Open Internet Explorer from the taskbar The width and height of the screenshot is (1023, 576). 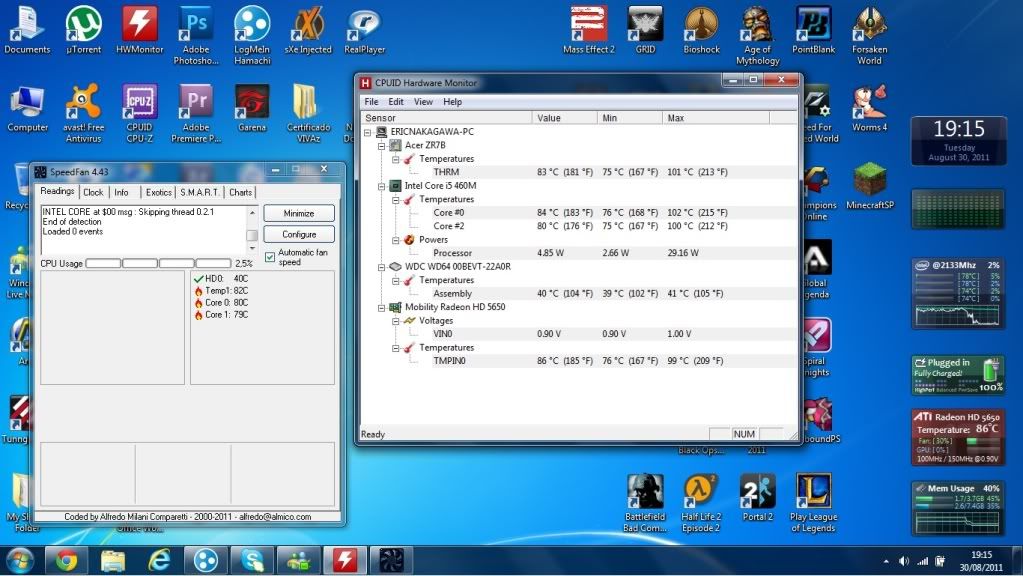tap(159, 560)
